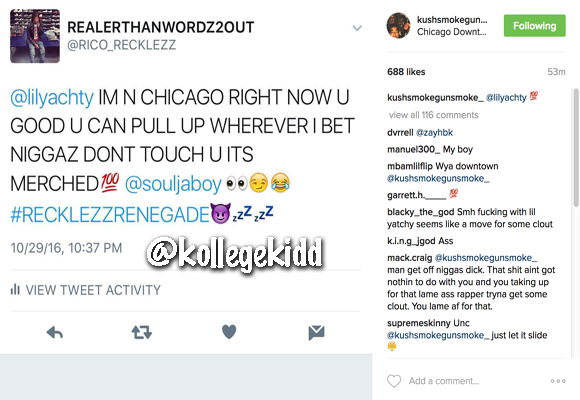The height and width of the screenshot is (400, 580).
Task: Click the comments panel scrollbar
Action: pyautogui.click(x=576, y=148)
